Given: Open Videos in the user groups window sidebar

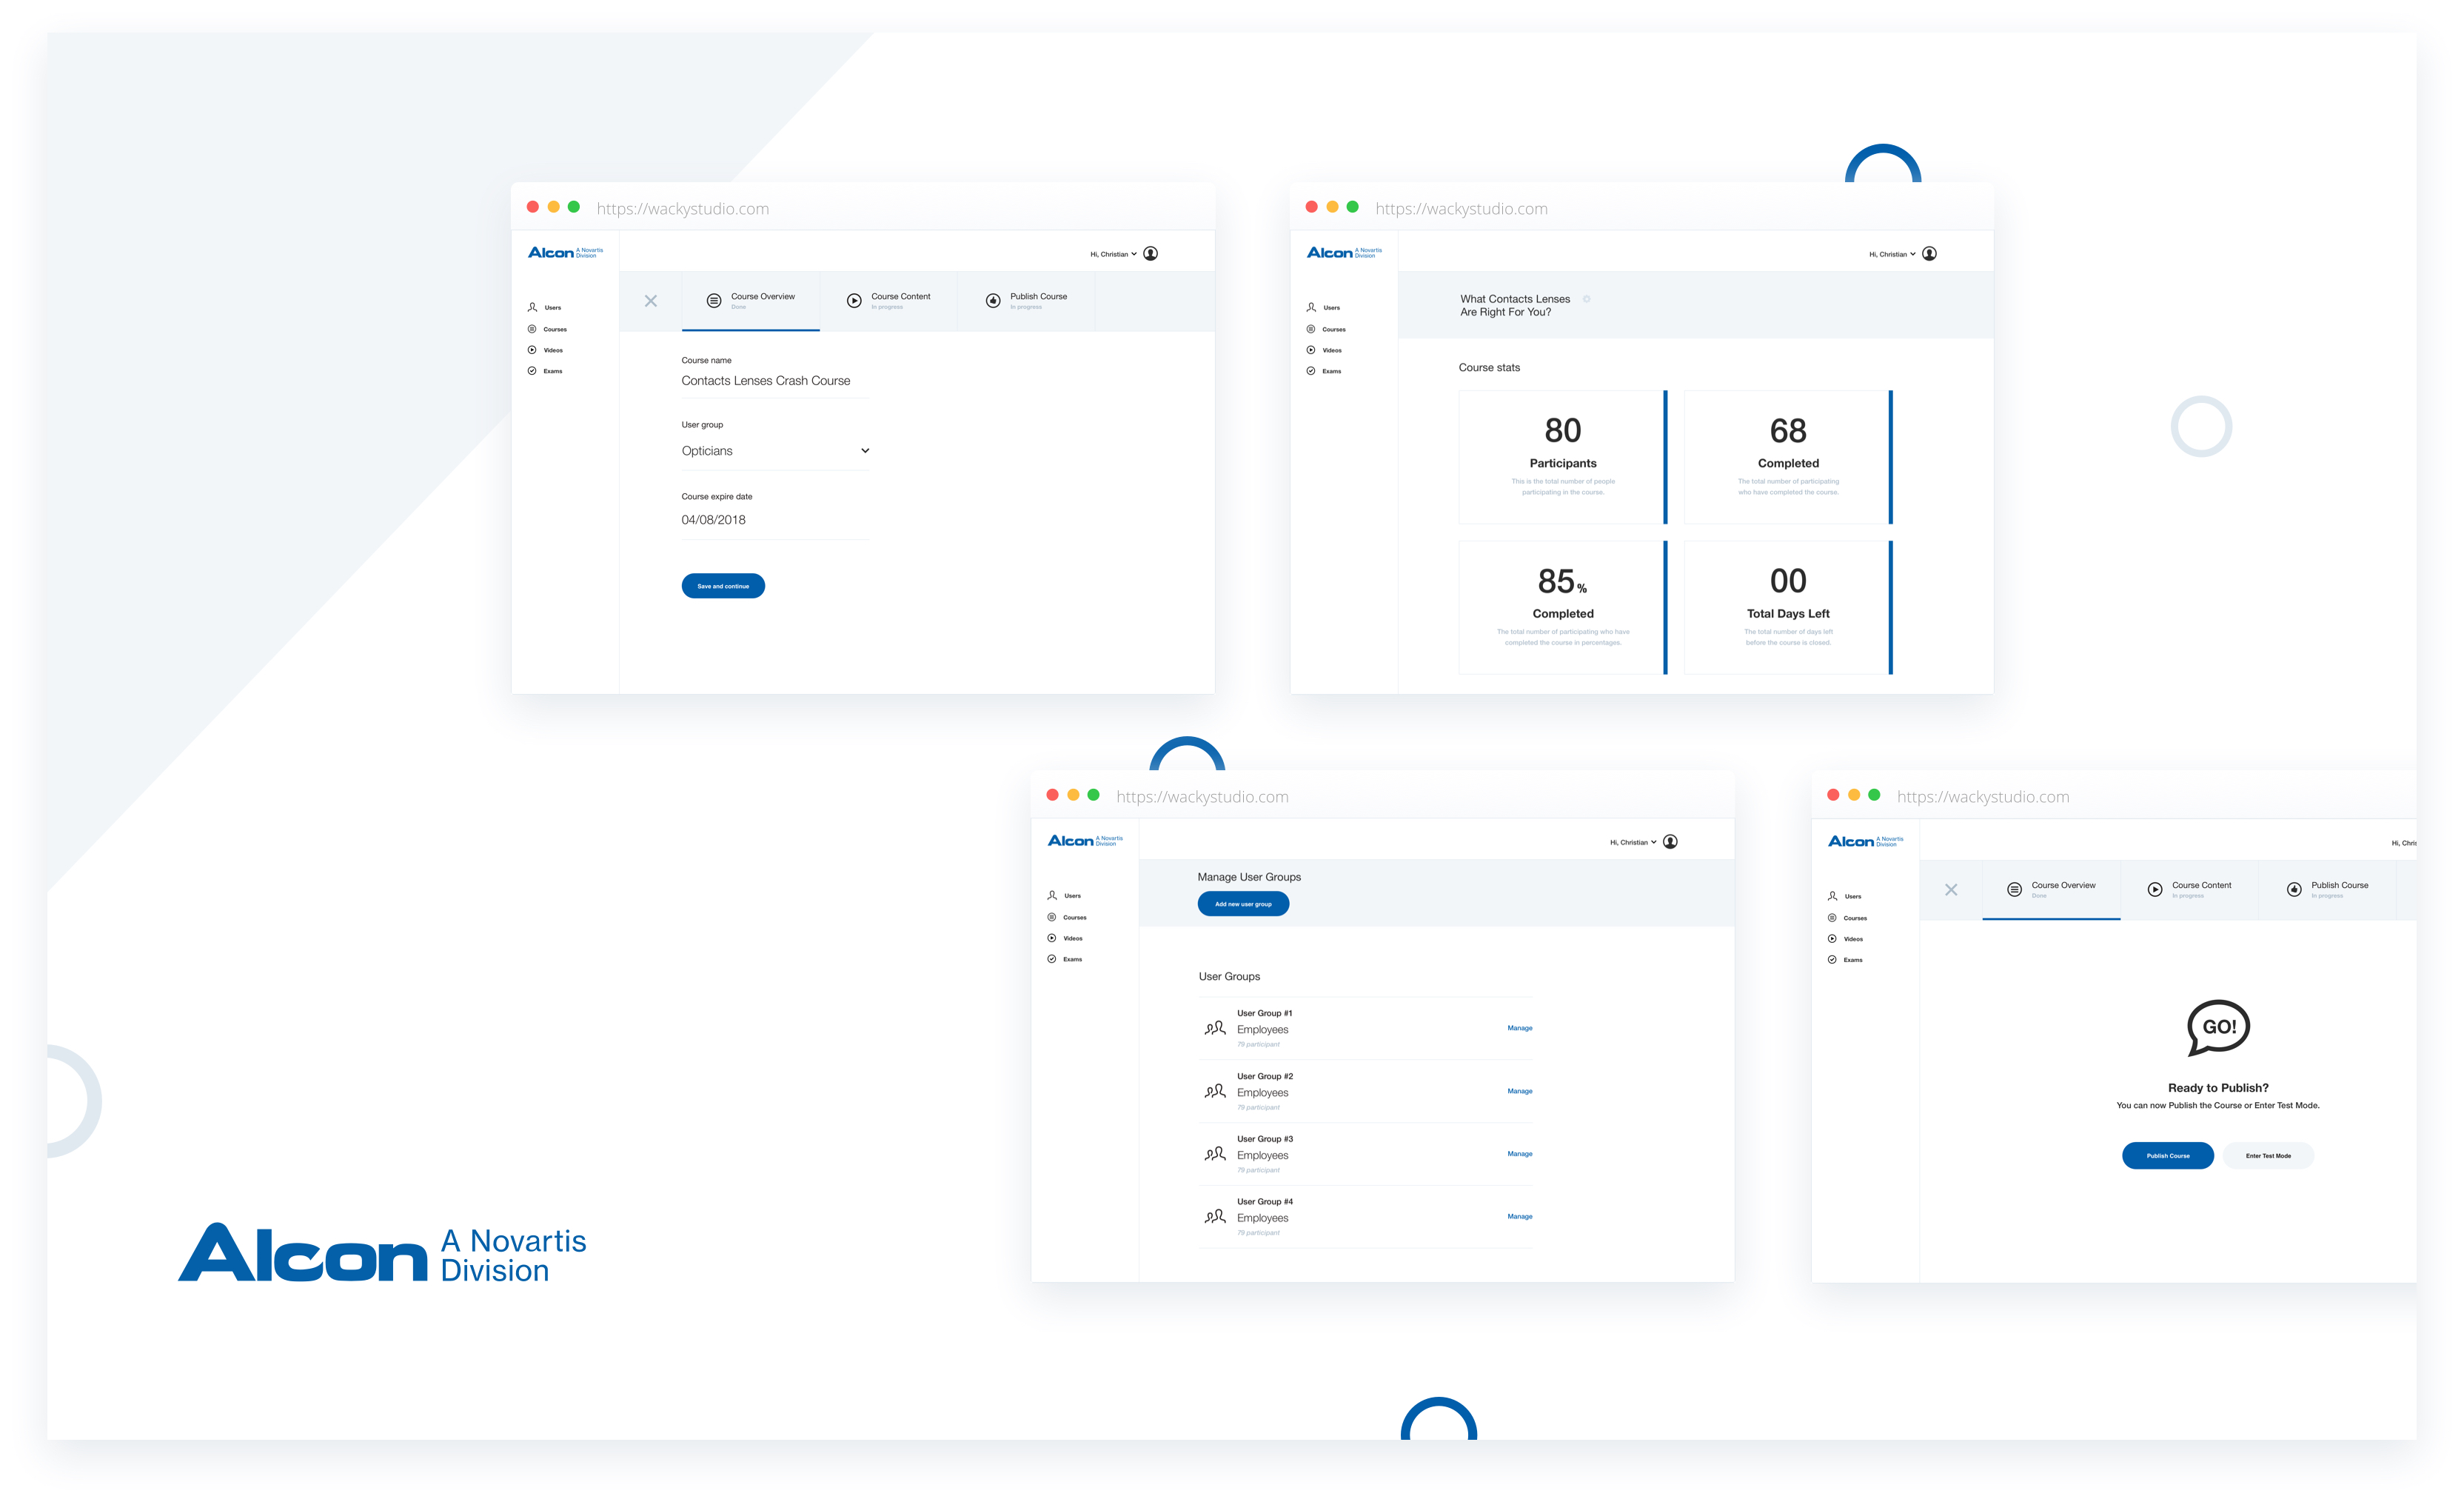Looking at the screenshot, I should pos(1072,938).
